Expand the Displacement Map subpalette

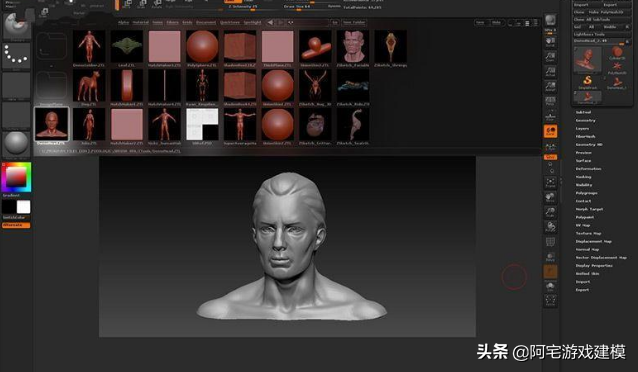[x=593, y=241]
